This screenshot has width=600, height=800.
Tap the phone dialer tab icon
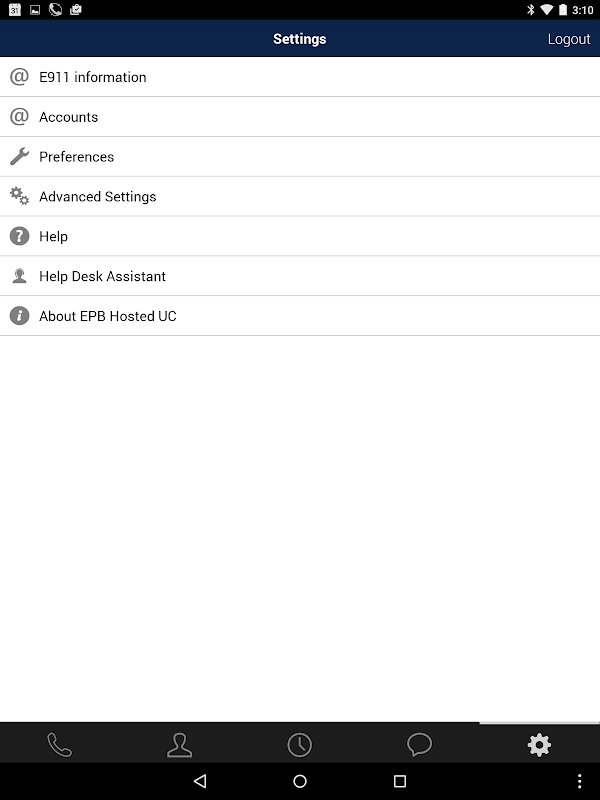tap(60, 745)
